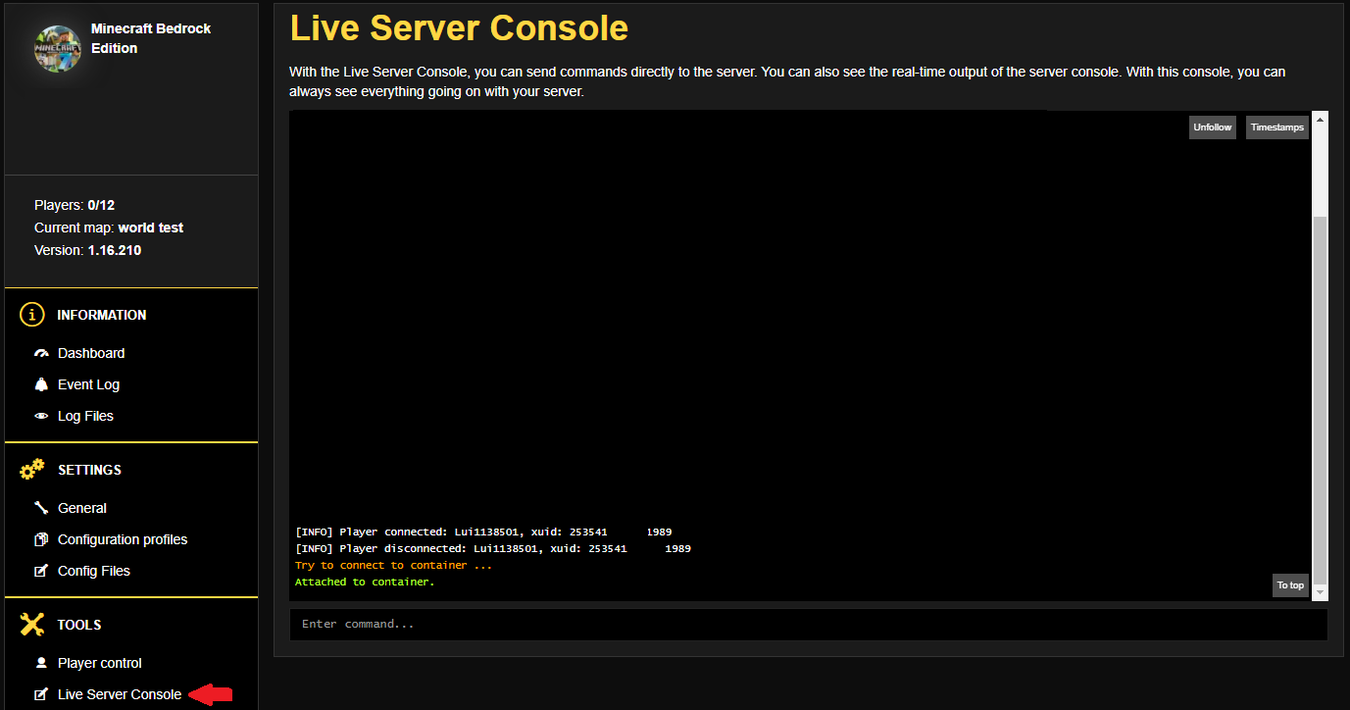Jump to console start with To top
This screenshot has width=1350, height=710.
tap(1290, 585)
